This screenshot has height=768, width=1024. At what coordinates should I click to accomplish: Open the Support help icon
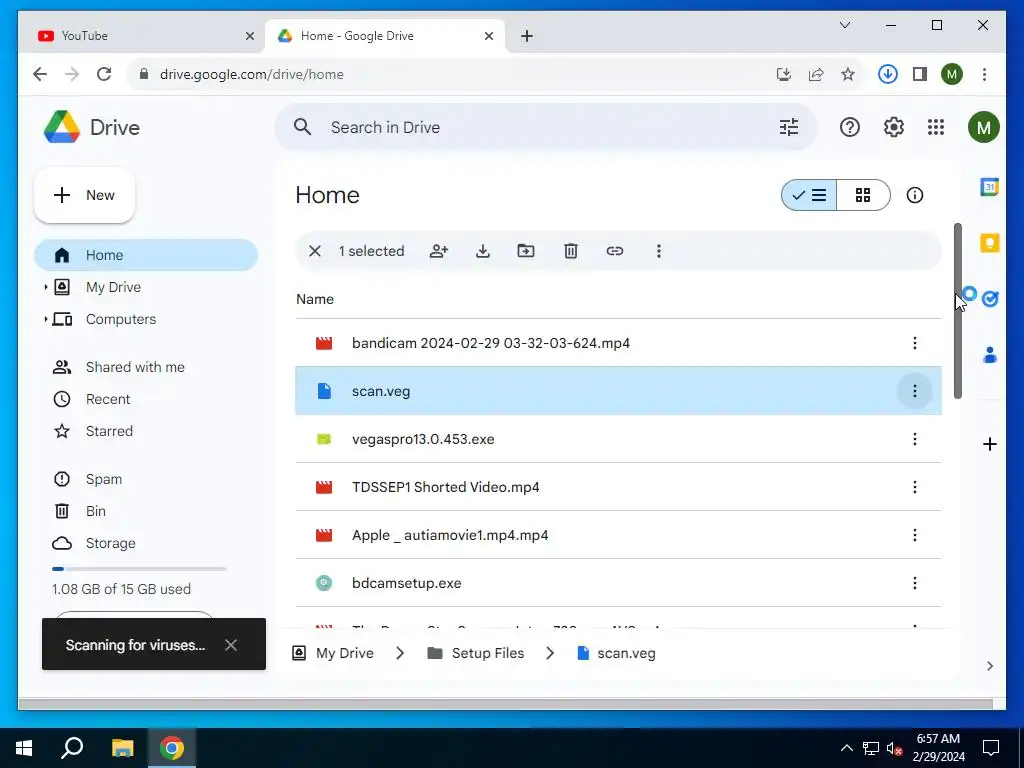coord(850,127)
